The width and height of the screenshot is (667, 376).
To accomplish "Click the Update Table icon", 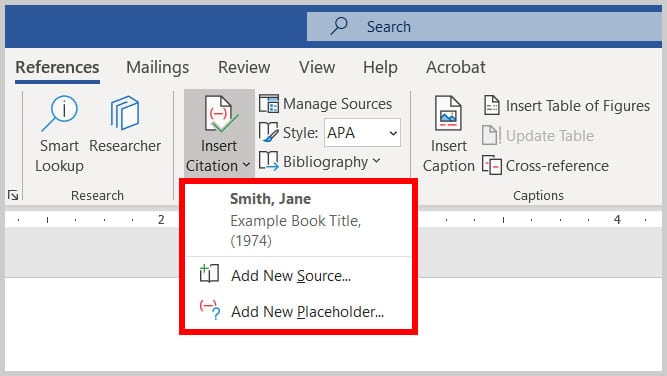I will pyautogui.click(x=490, y=135).
